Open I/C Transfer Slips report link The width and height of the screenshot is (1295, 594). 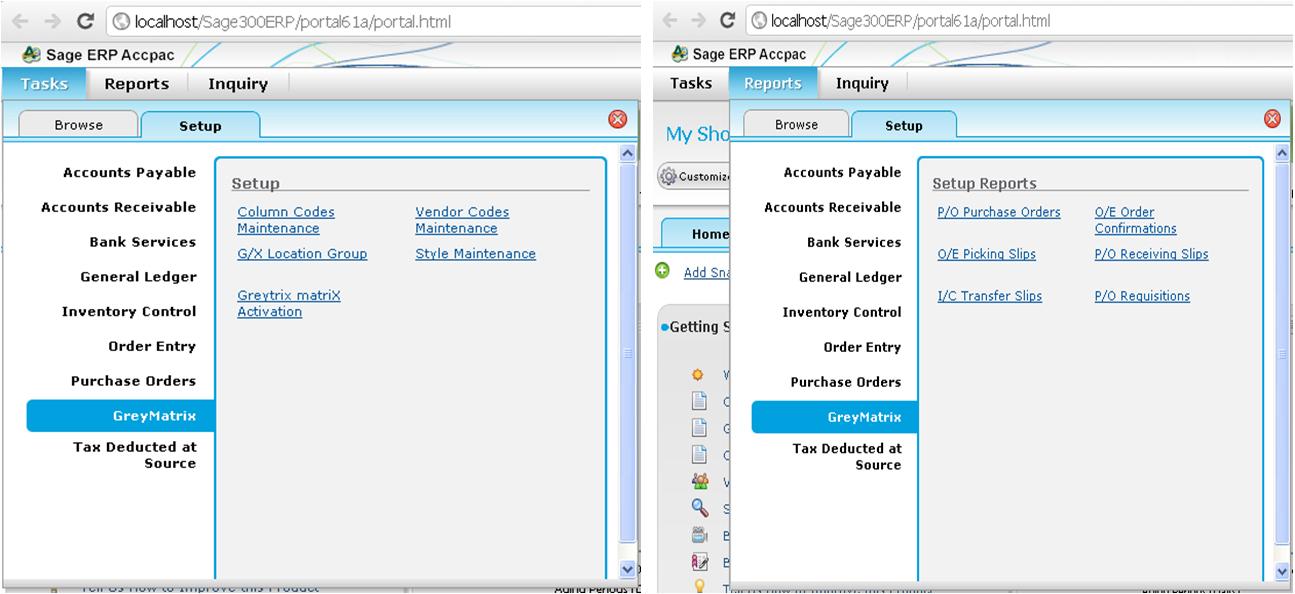(990, 296)
